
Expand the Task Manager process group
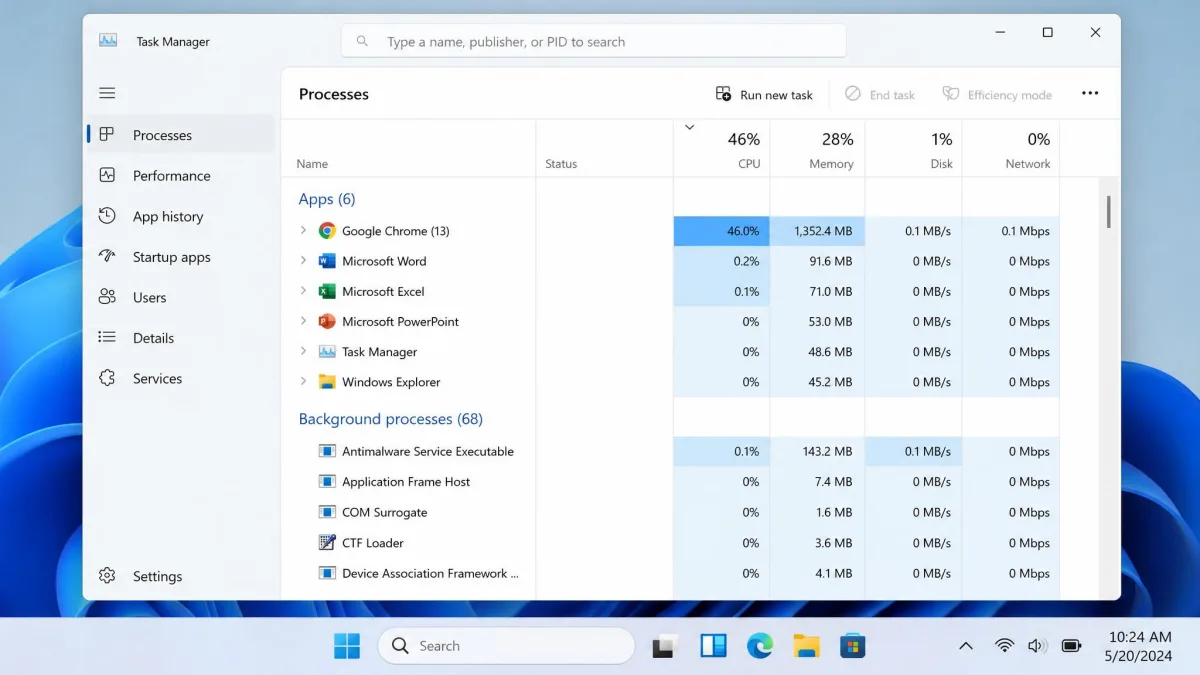click(x=303, y=352)
